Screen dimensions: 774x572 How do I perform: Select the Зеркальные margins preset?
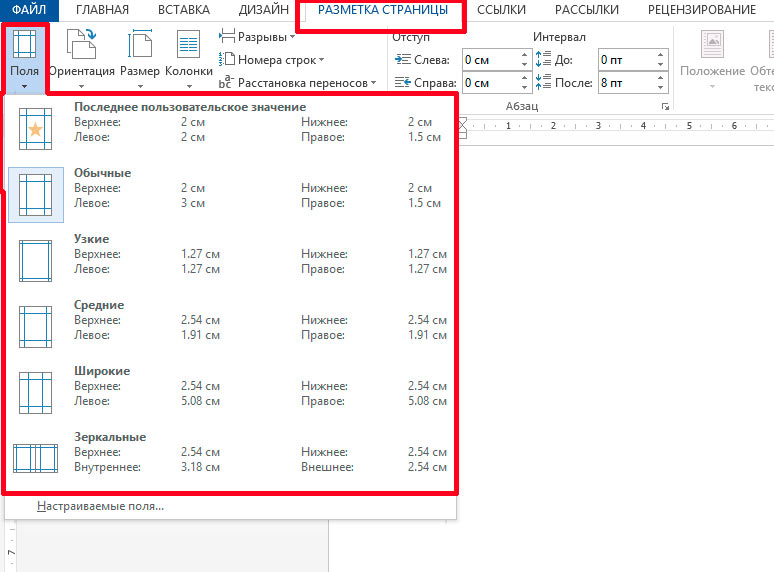(232, 458)
